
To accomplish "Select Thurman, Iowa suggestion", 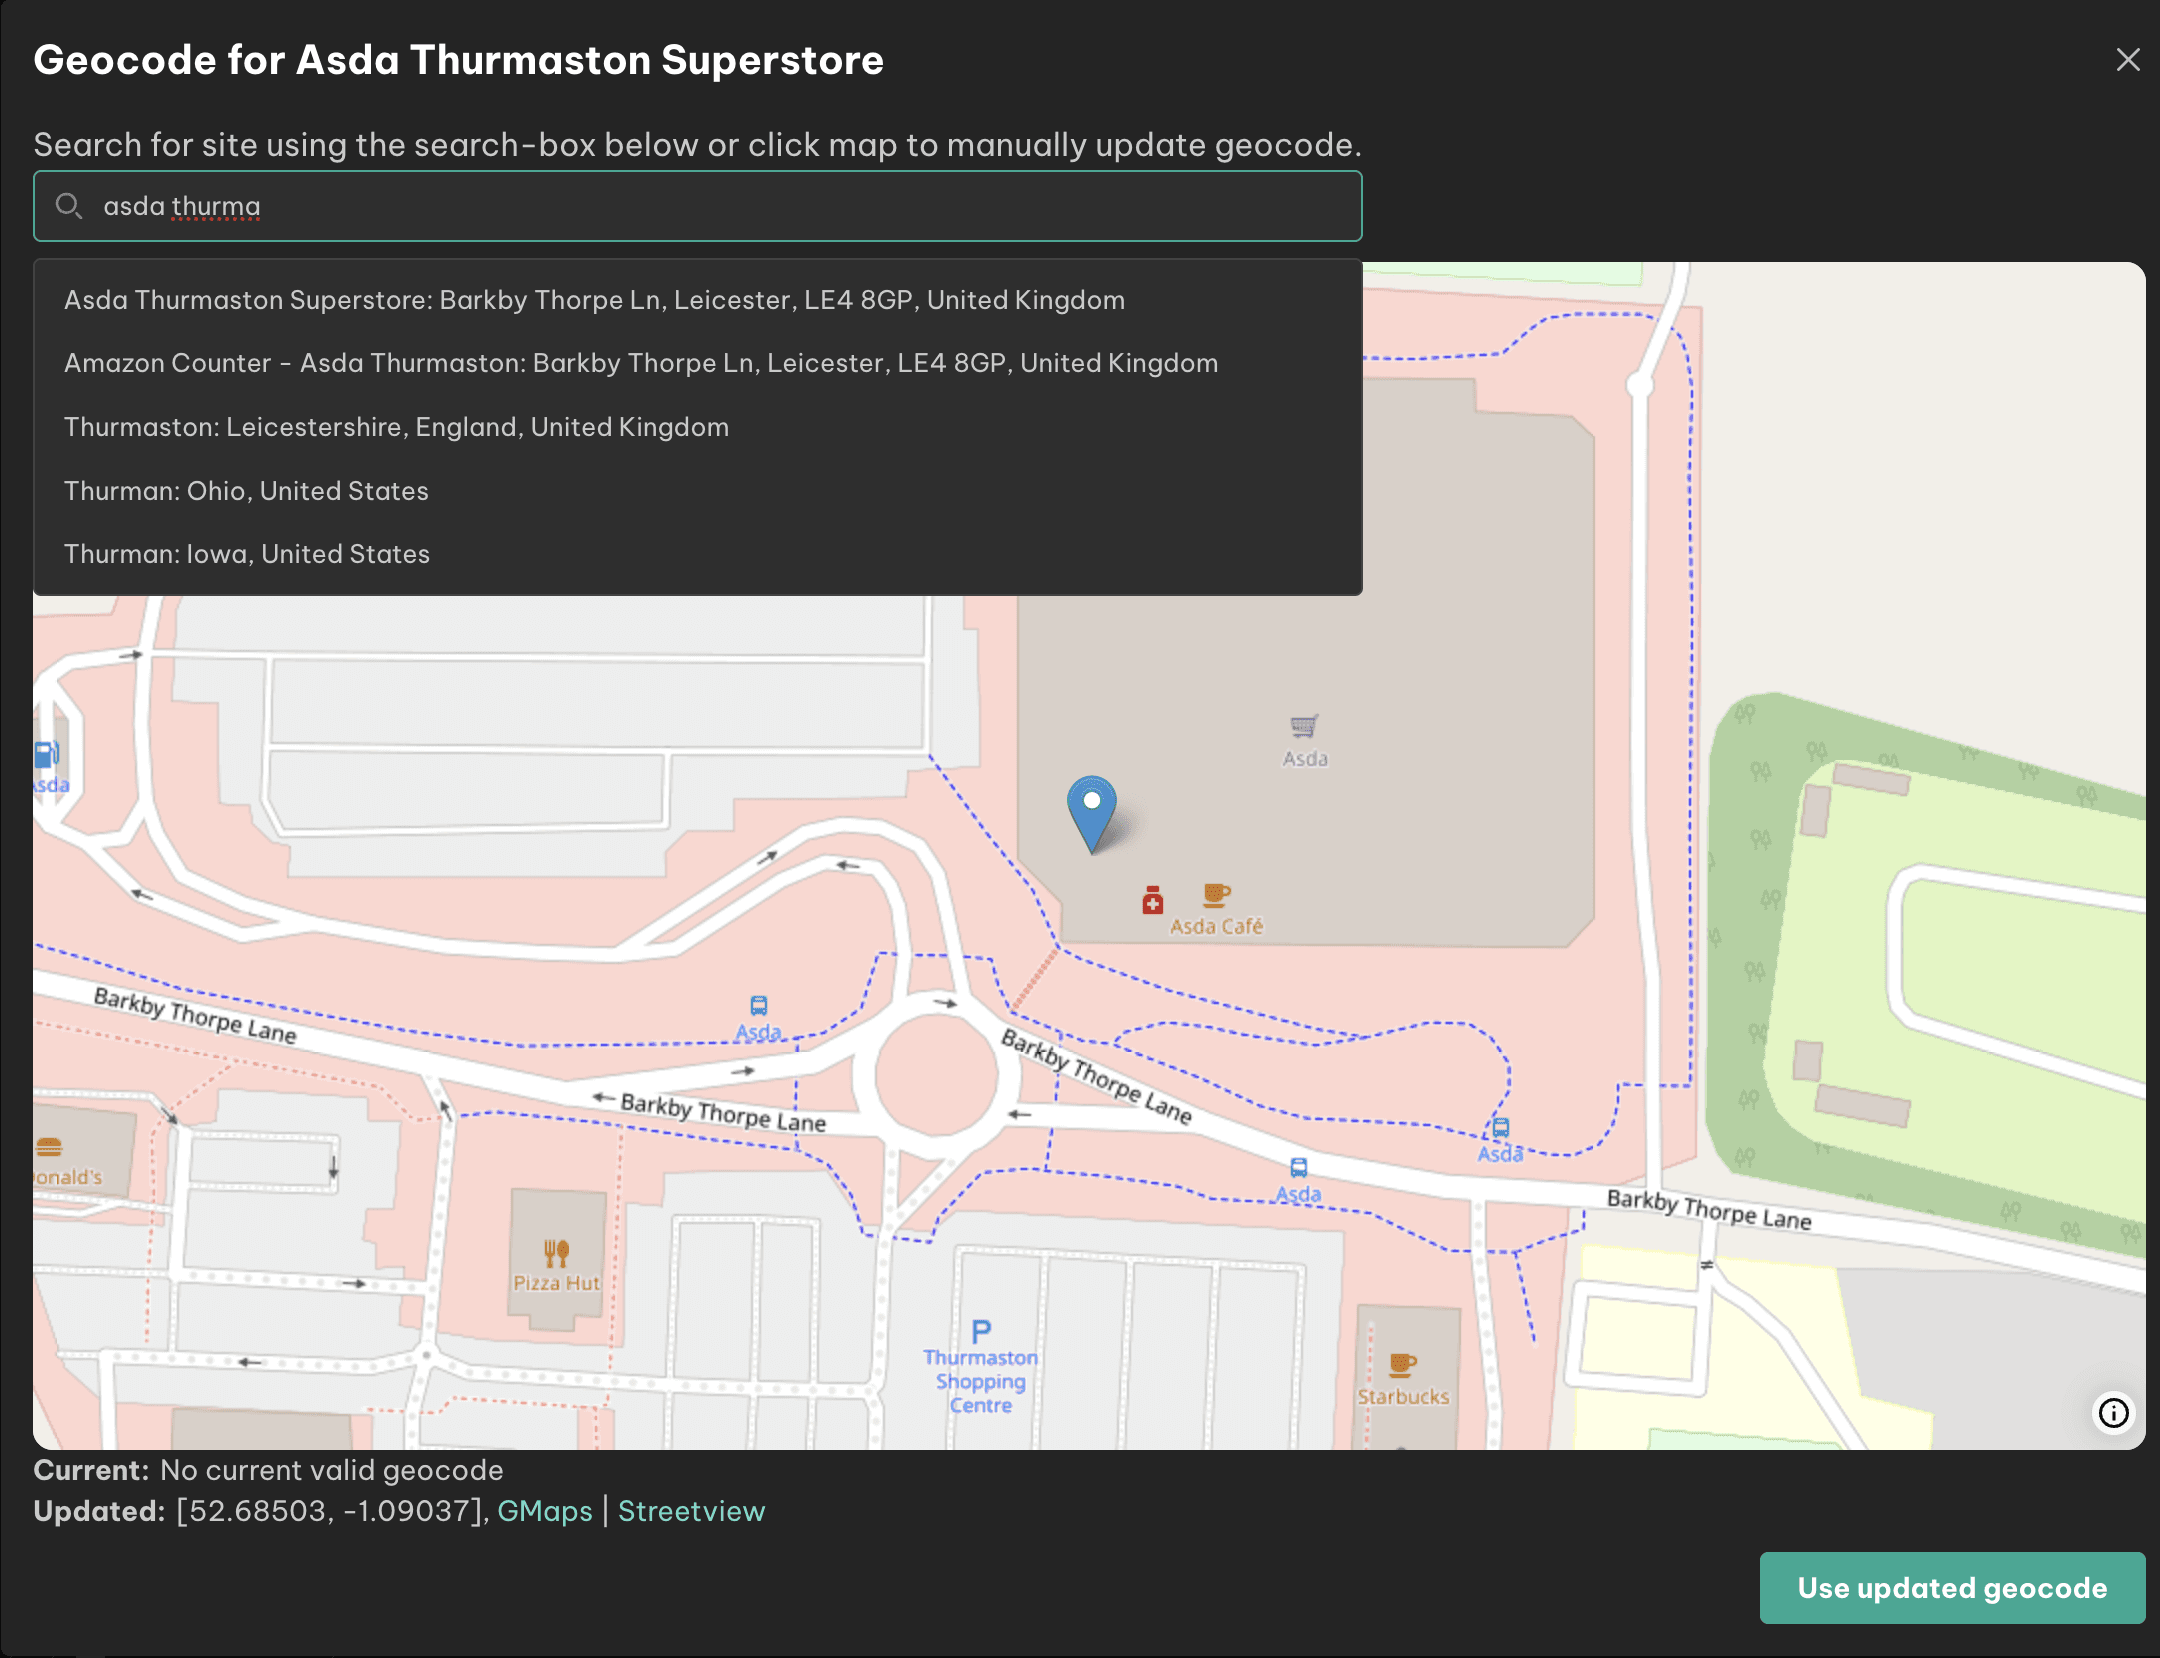I will [x=698, y=554].
